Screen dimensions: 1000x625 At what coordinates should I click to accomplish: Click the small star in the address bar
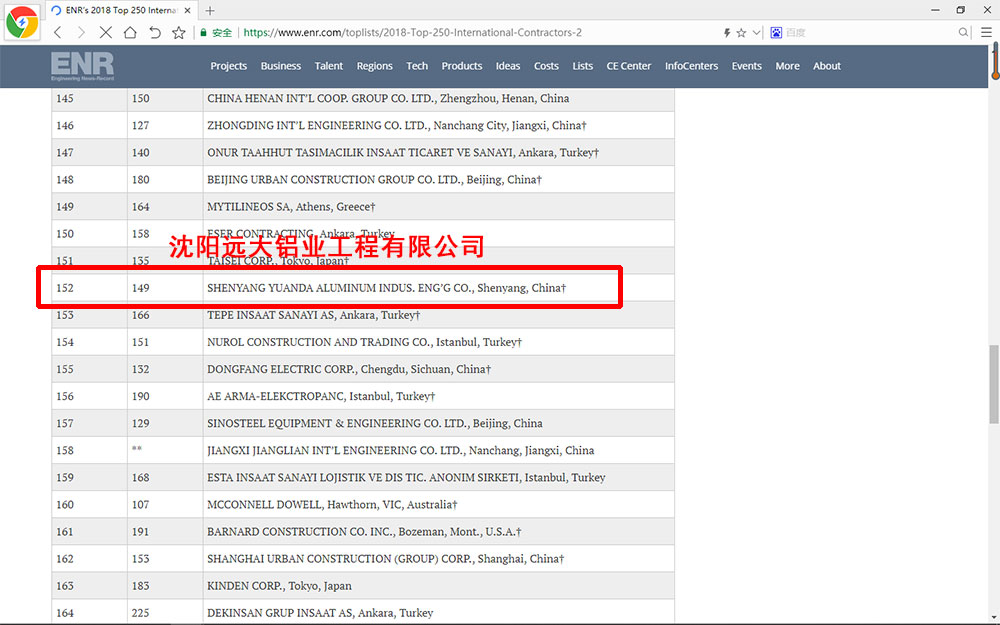tap(741, 33)
